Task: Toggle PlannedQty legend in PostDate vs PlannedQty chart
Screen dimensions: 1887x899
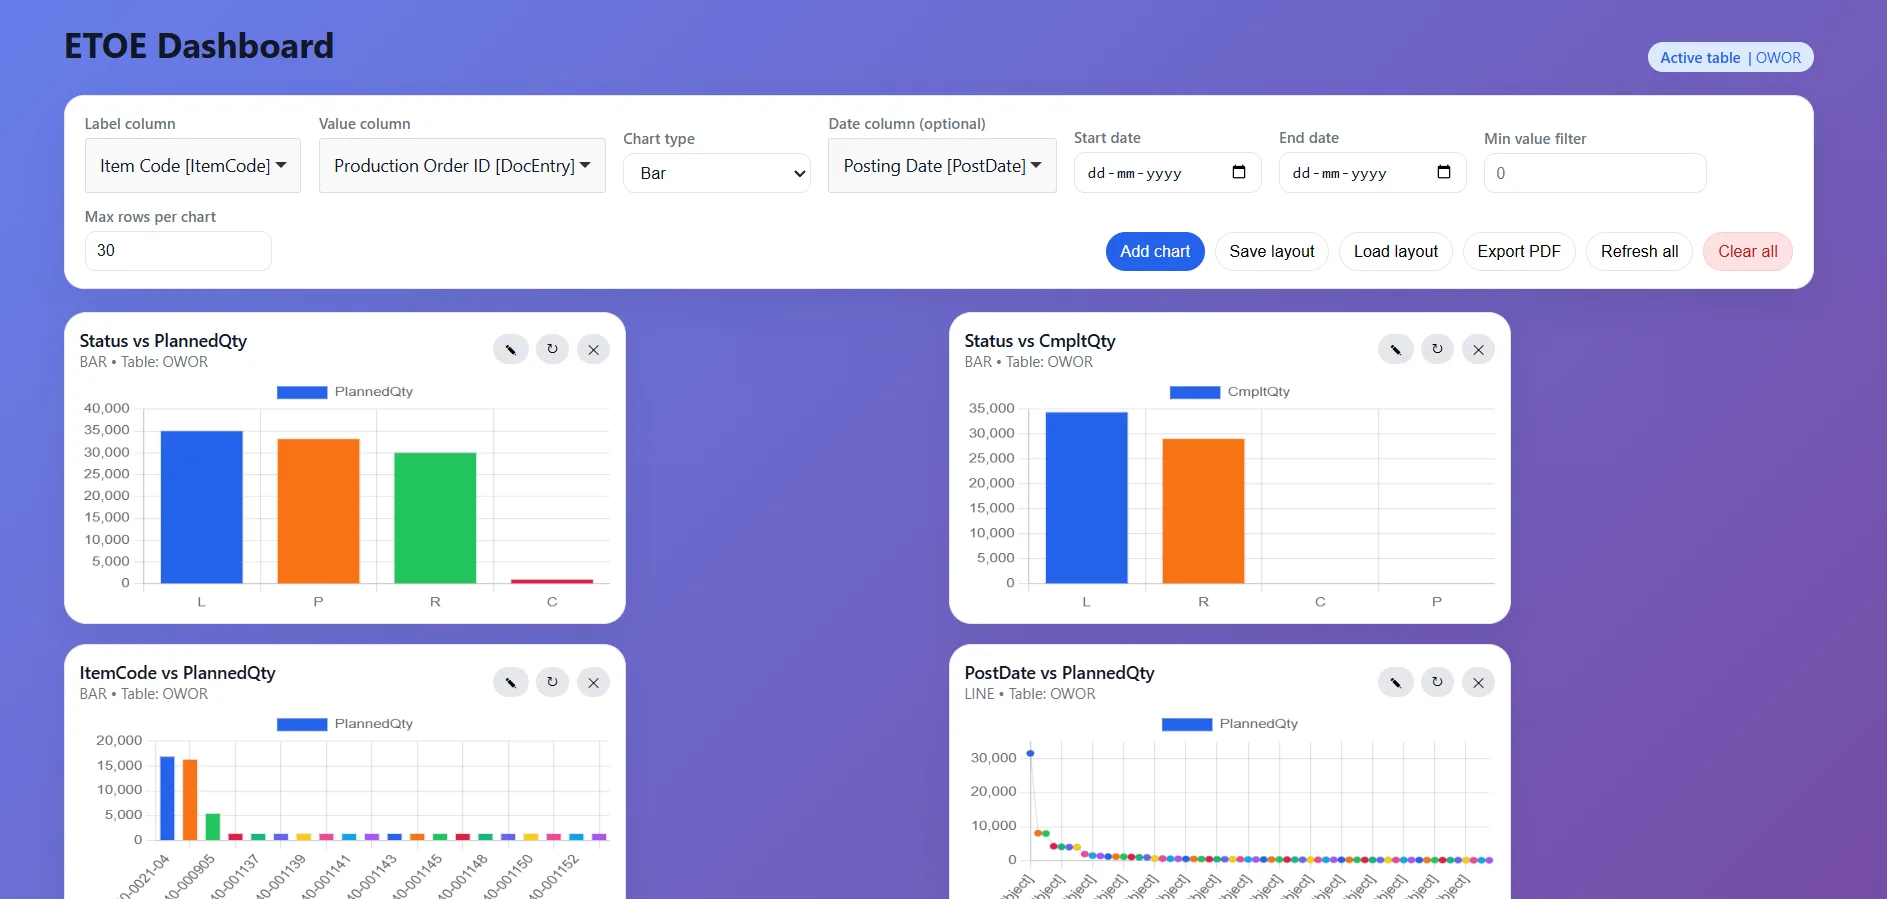Action: click(1230, 724)
